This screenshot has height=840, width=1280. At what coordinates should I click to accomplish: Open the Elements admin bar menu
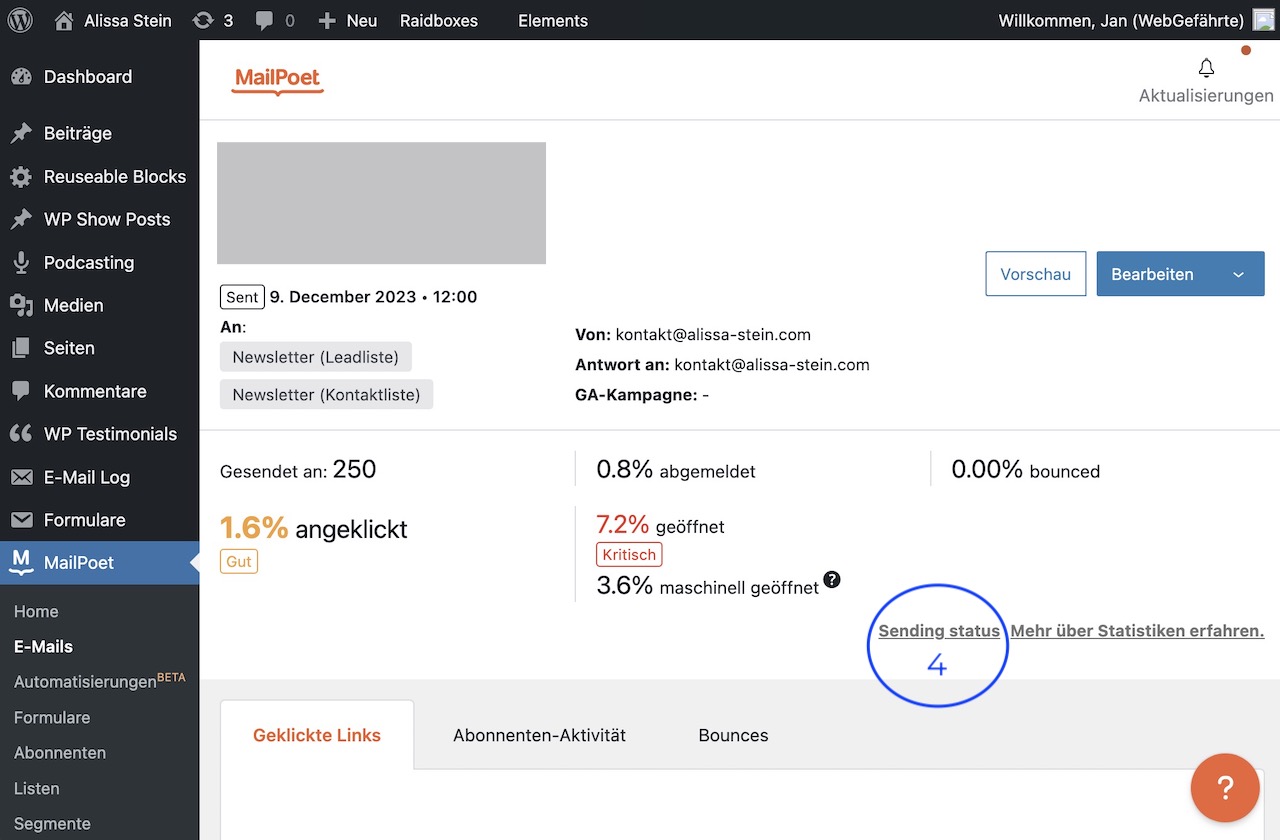(x=553, y=20)
